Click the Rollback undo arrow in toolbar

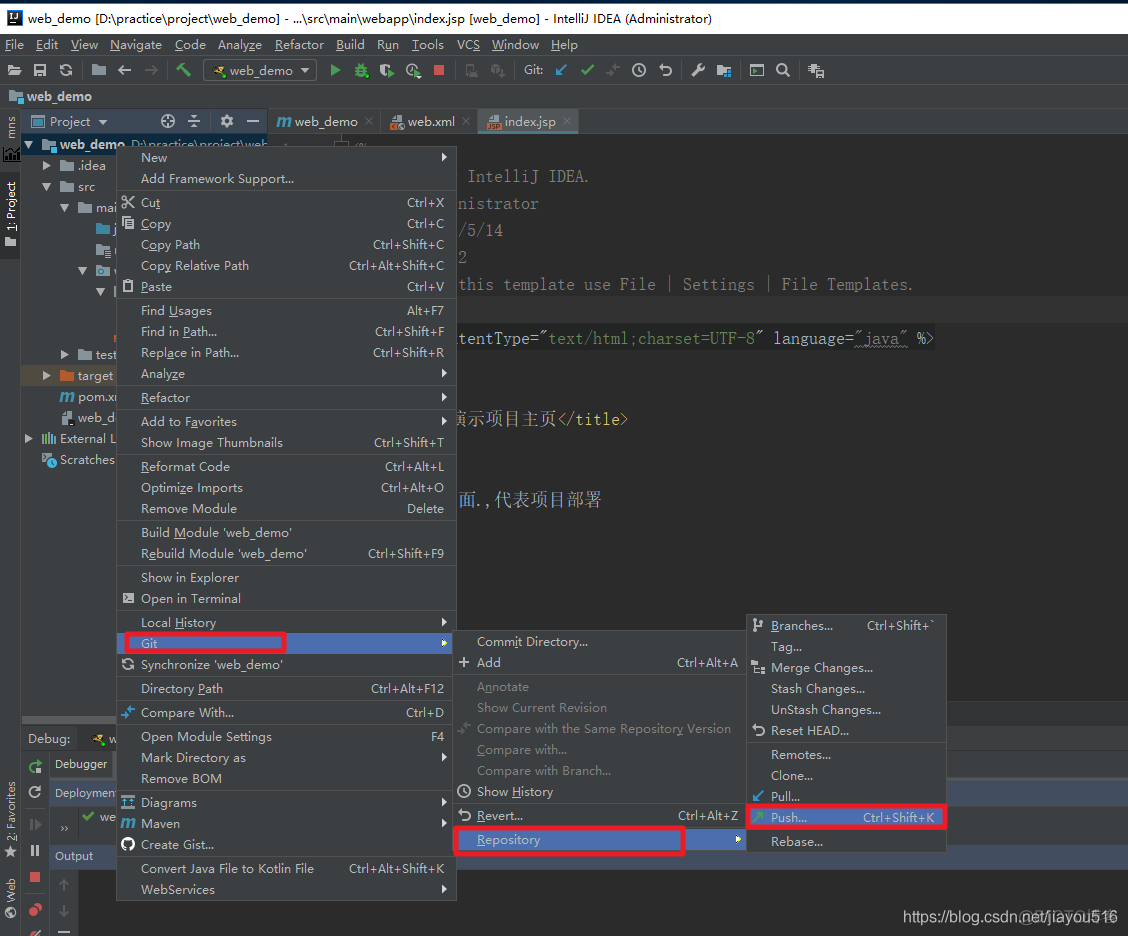(665, 71)
